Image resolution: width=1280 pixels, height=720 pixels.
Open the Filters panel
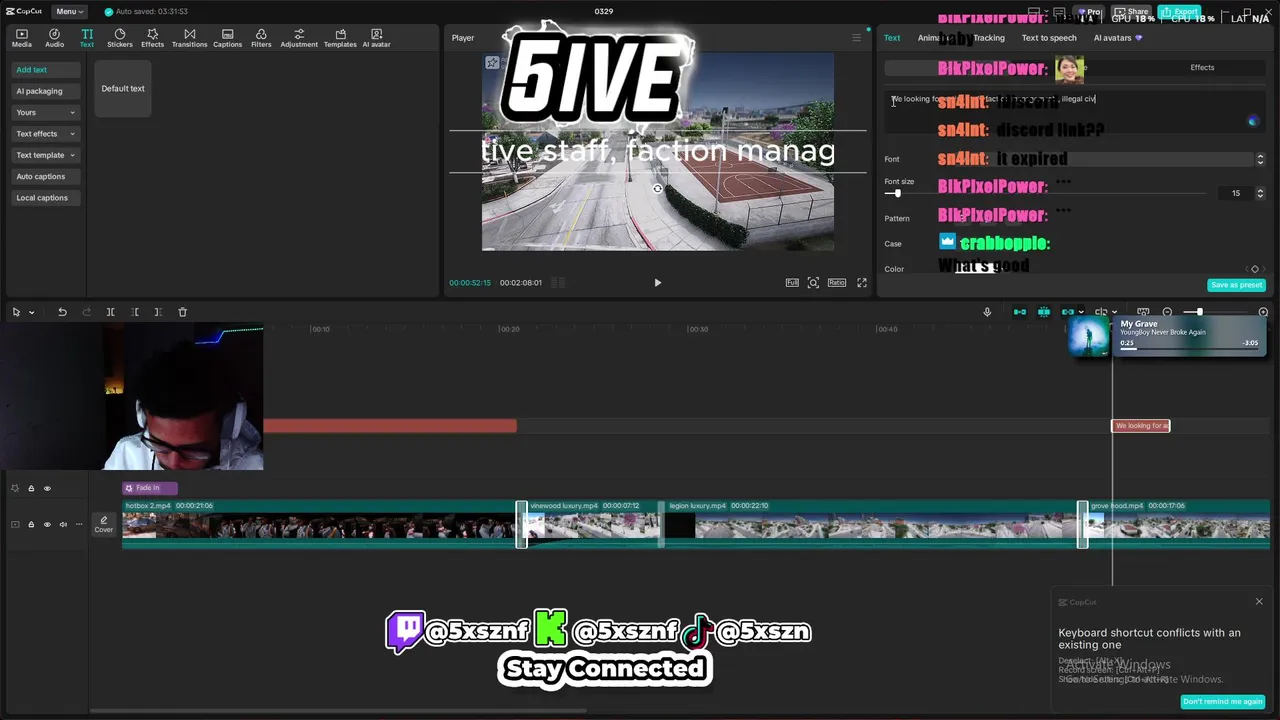261,38
